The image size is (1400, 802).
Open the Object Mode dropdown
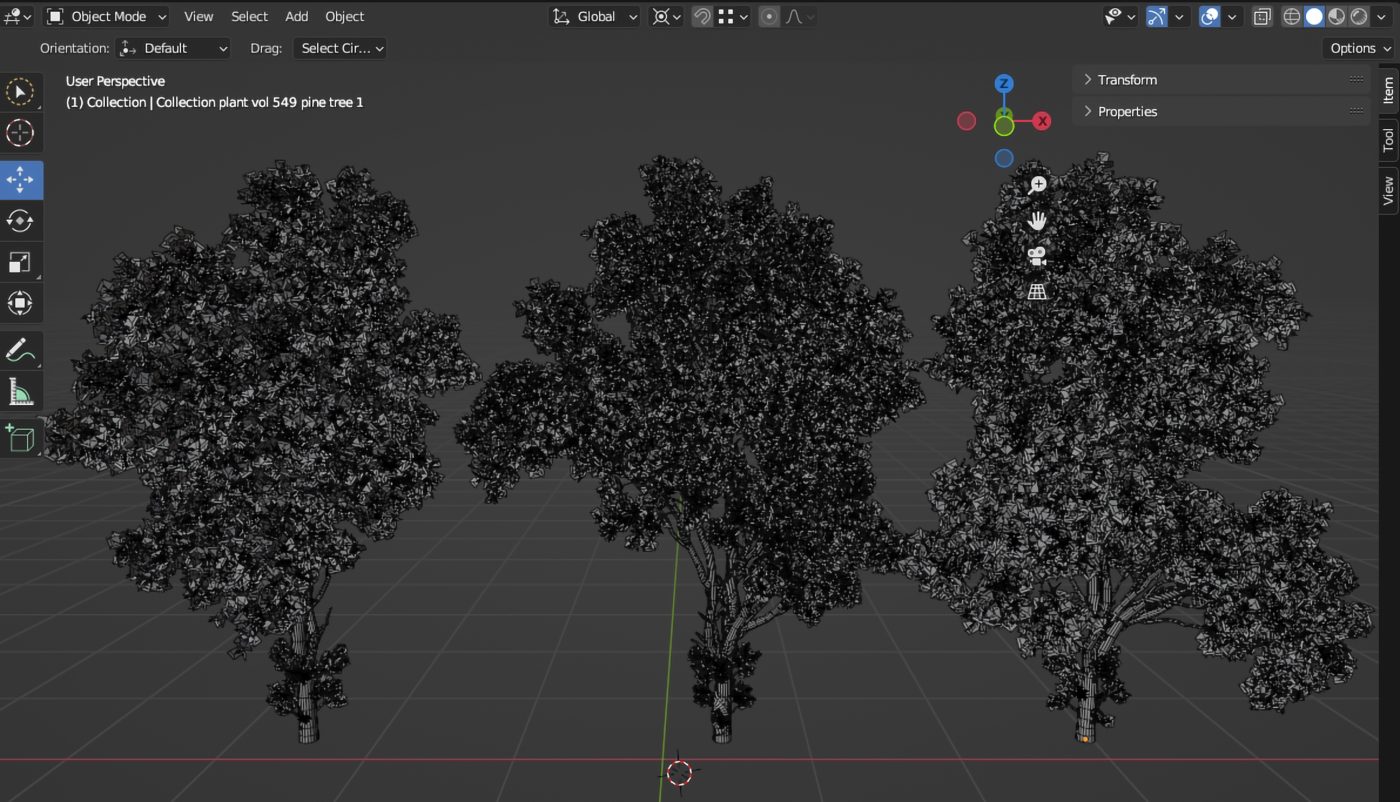(x=106, y=16)
